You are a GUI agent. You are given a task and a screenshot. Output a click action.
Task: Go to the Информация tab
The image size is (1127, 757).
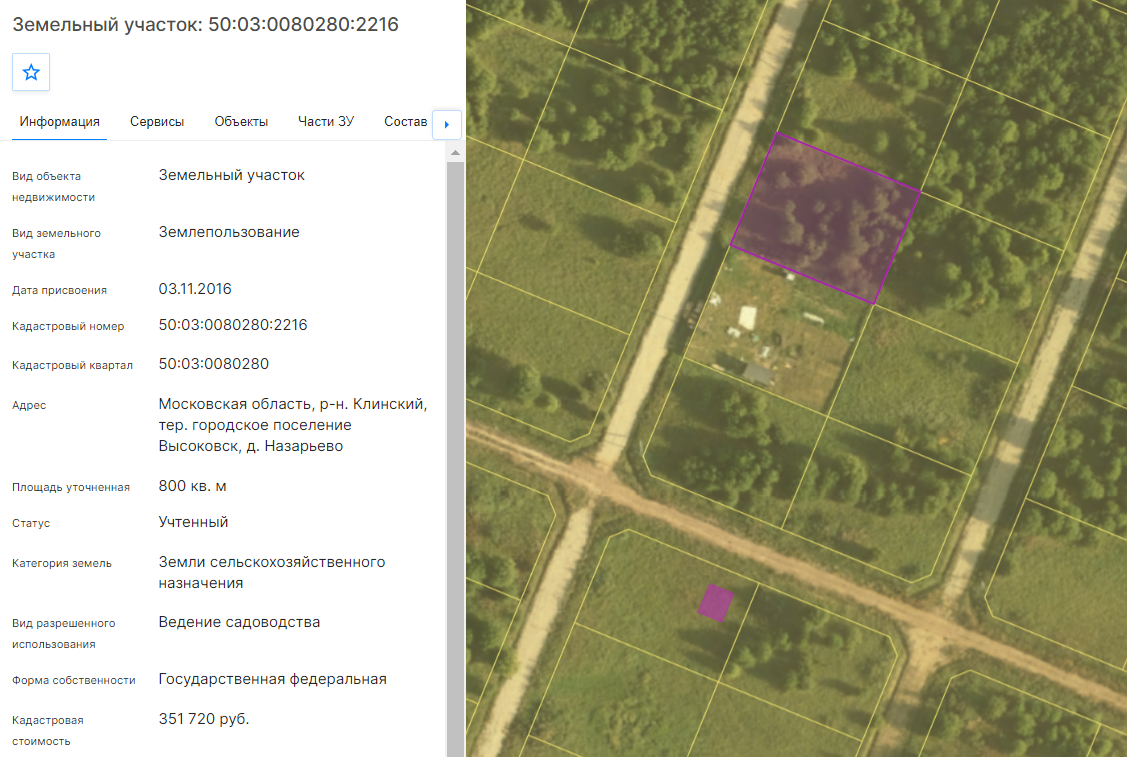click(x=60, y=121)
